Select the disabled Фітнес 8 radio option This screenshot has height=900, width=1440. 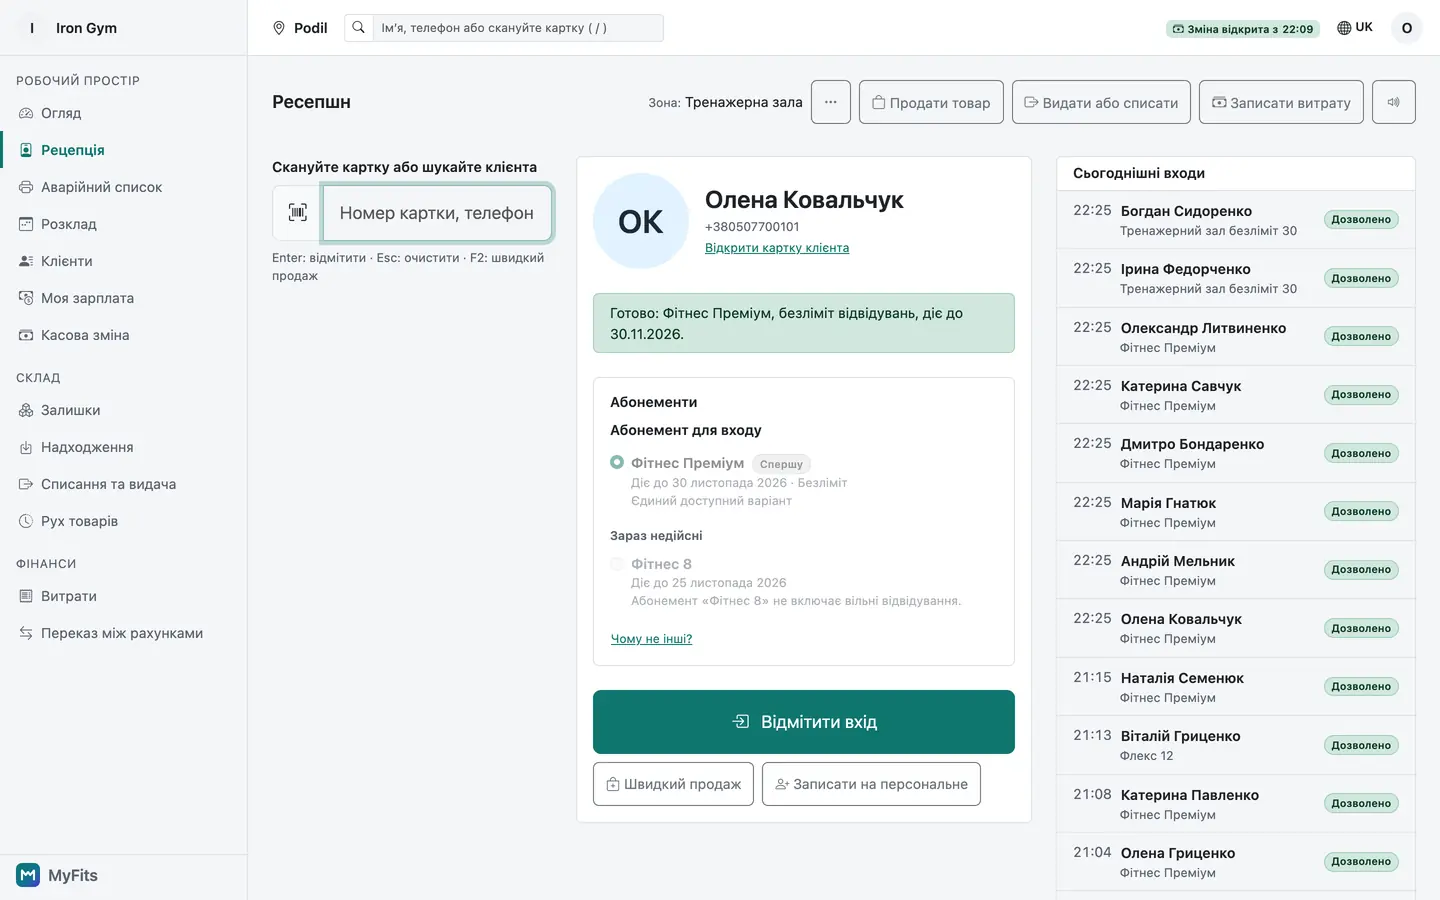point(617,564)
